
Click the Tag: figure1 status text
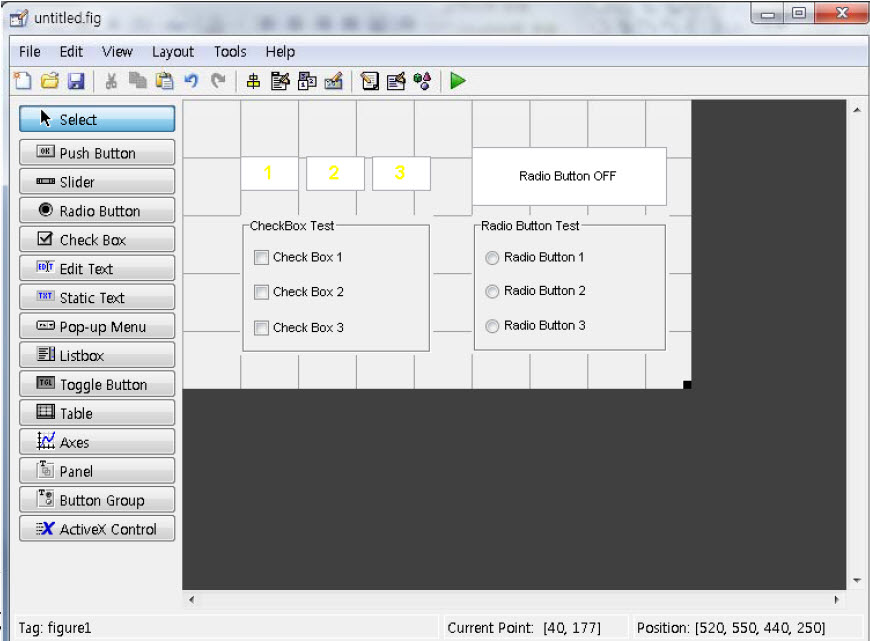coord(54,628)
